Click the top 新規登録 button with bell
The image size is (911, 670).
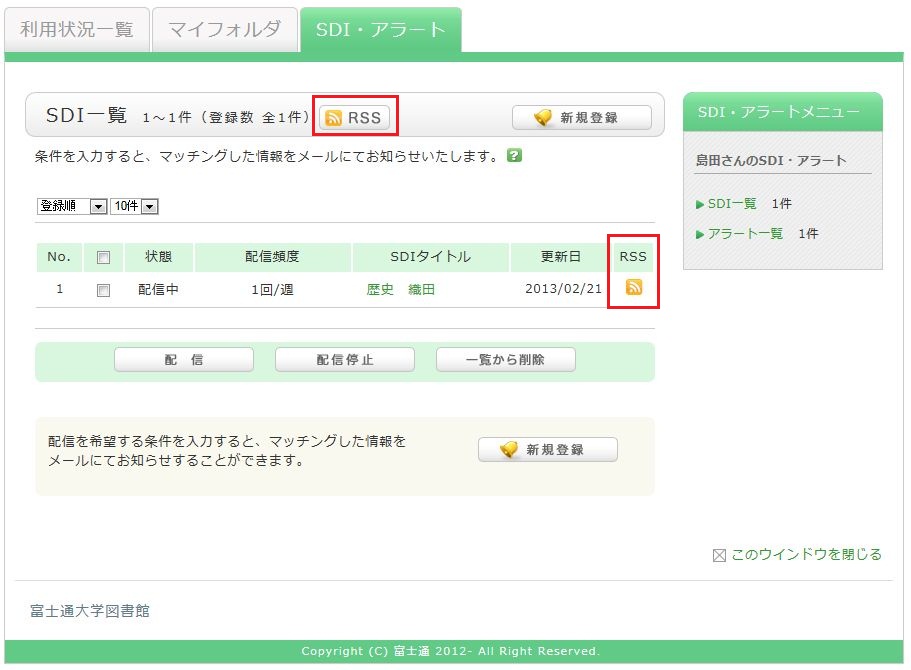[581, 118]
